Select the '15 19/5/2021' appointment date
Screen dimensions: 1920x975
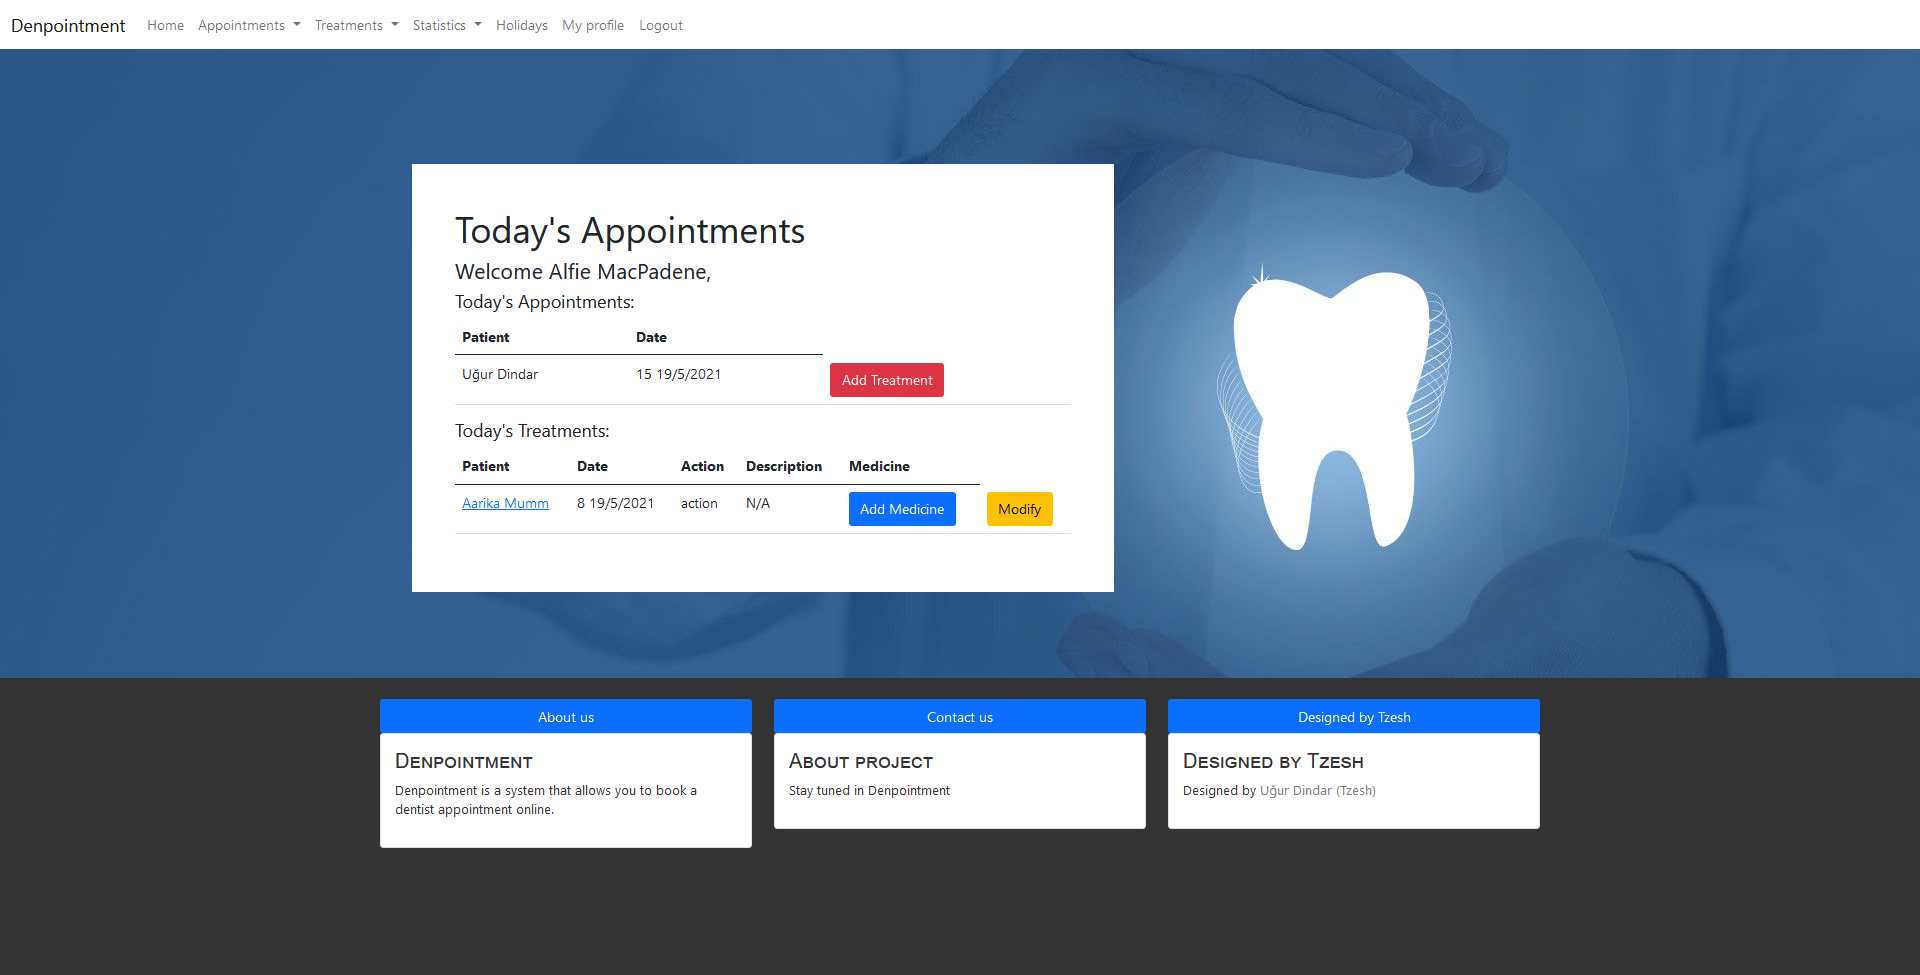[x=679, y=374]
